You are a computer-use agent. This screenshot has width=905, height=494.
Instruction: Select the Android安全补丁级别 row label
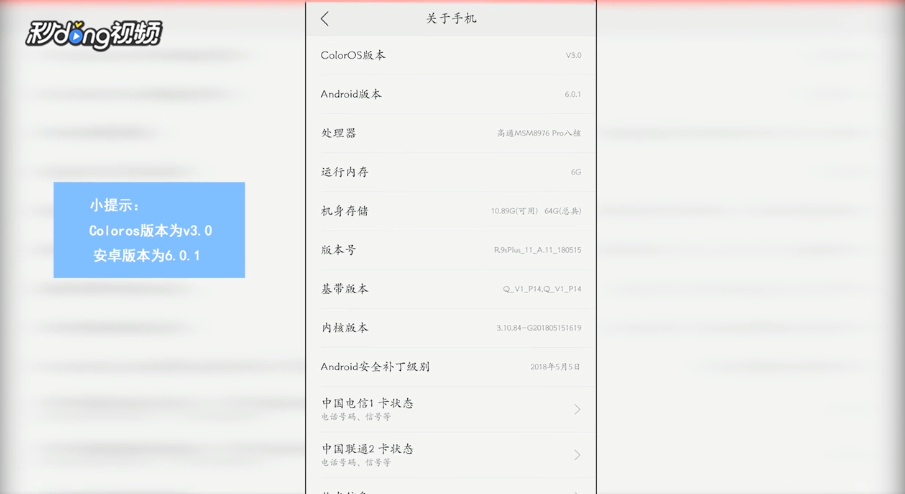pyautogui.click(x=375, y=366)
